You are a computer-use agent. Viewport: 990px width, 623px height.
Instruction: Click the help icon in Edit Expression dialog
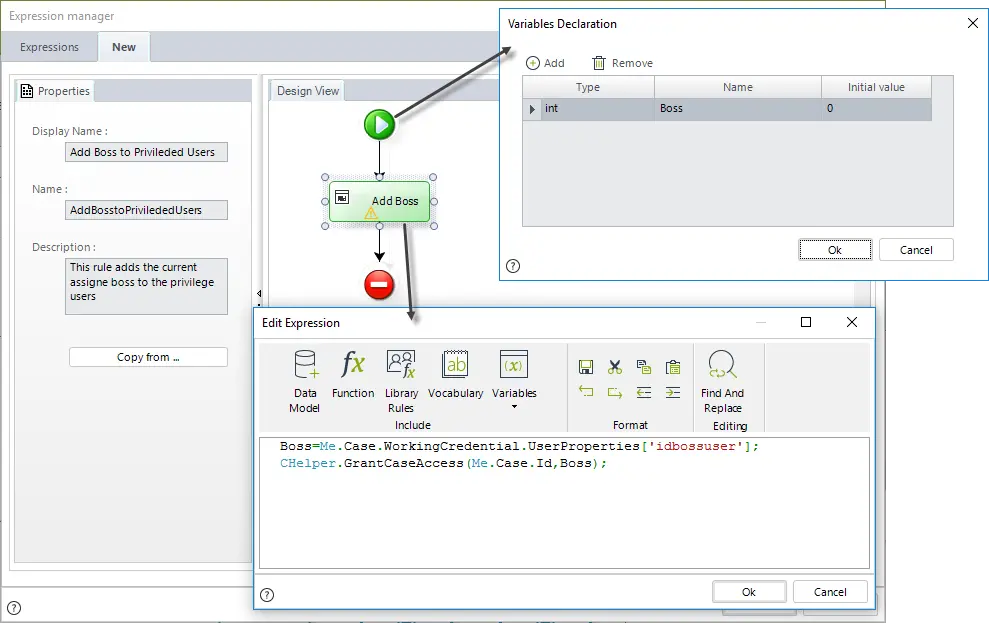pyautogui.click(x=267, y=595)
